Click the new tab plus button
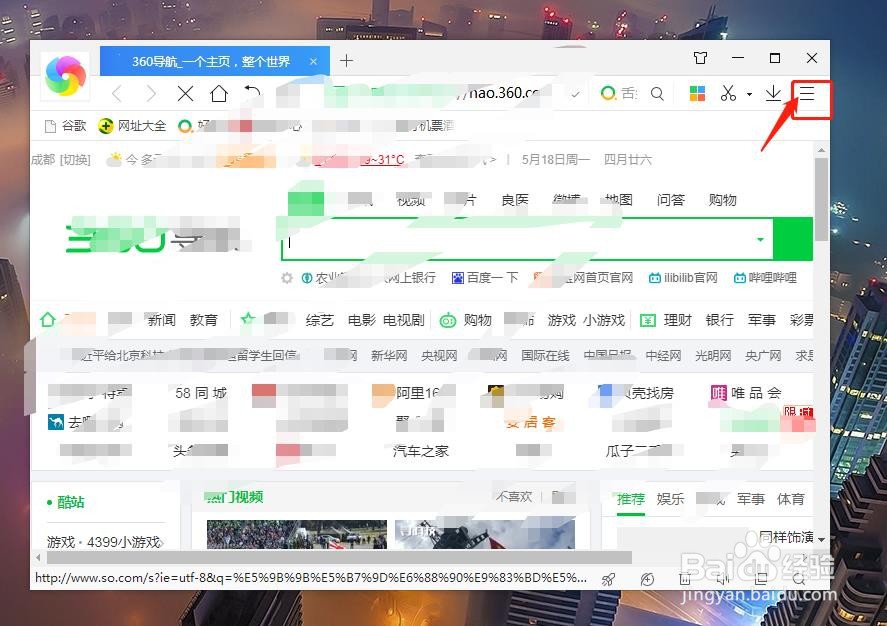 coord(346,60)
